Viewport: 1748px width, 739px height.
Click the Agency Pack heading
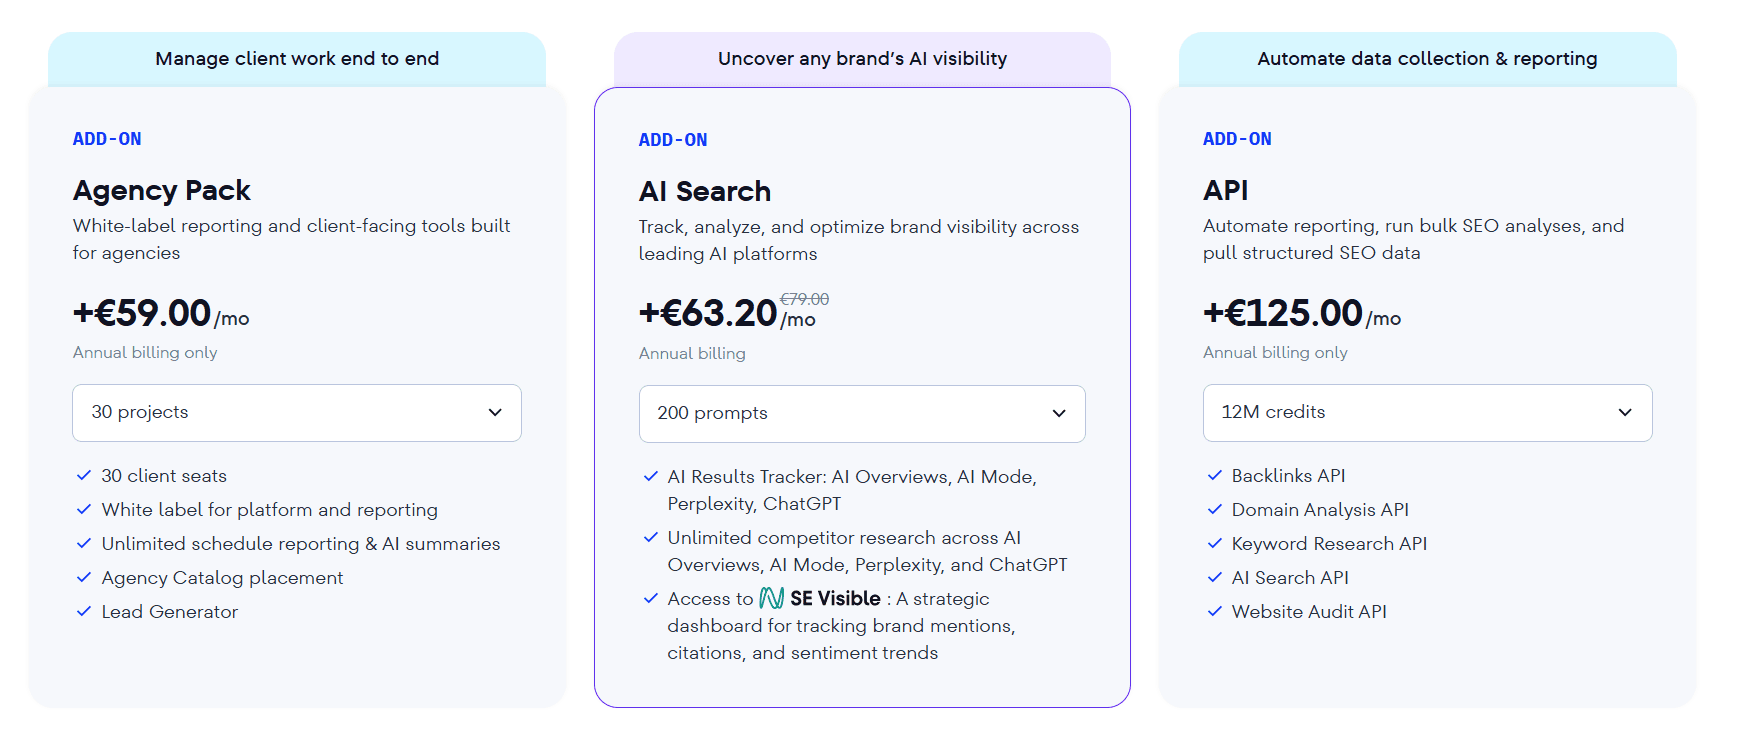[162, 190]
